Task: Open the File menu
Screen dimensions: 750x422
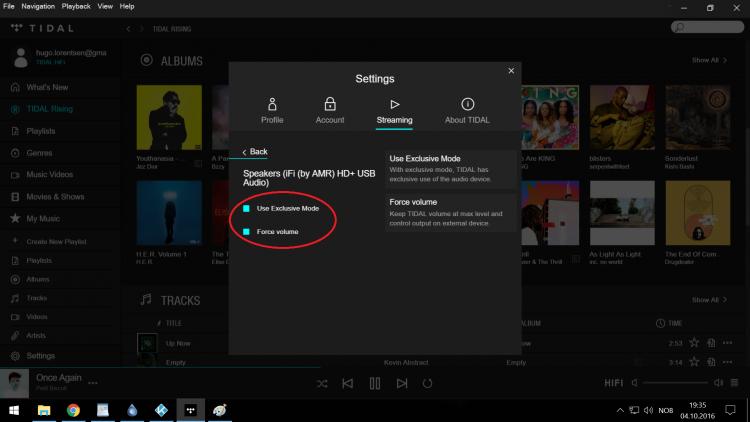Action: coord(9,6)
